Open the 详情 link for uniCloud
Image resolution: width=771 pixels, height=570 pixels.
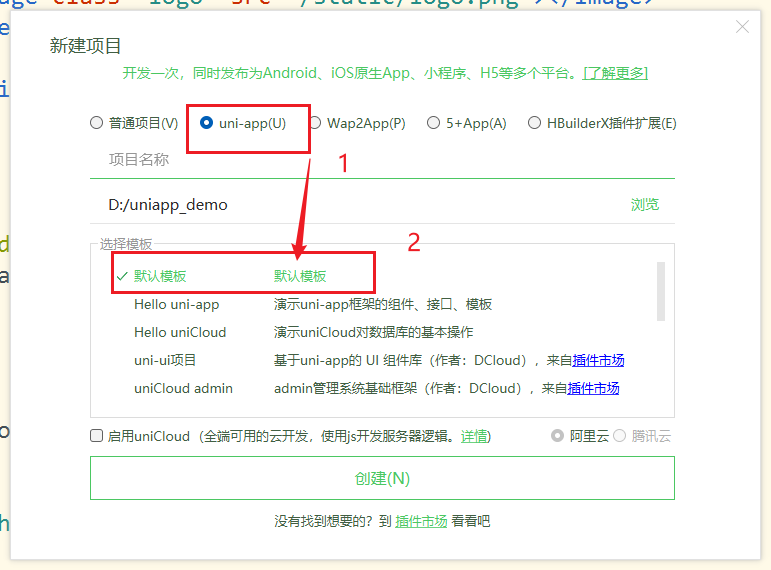(474, 436)
